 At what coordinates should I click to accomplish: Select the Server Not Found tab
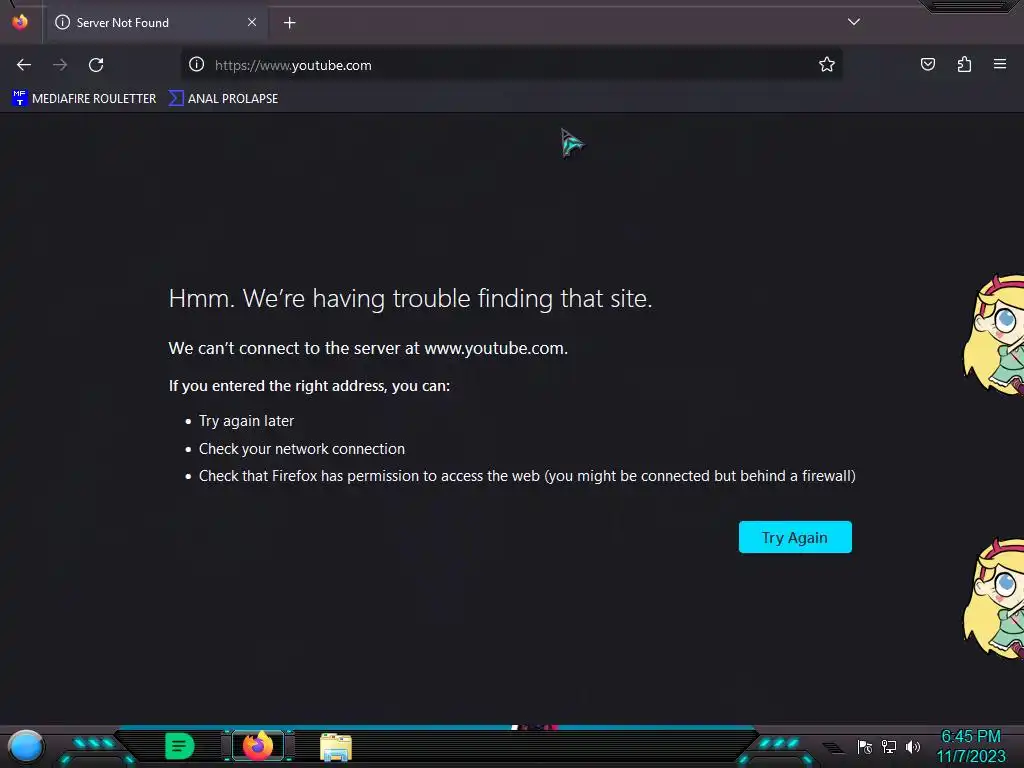click(157, 23)
